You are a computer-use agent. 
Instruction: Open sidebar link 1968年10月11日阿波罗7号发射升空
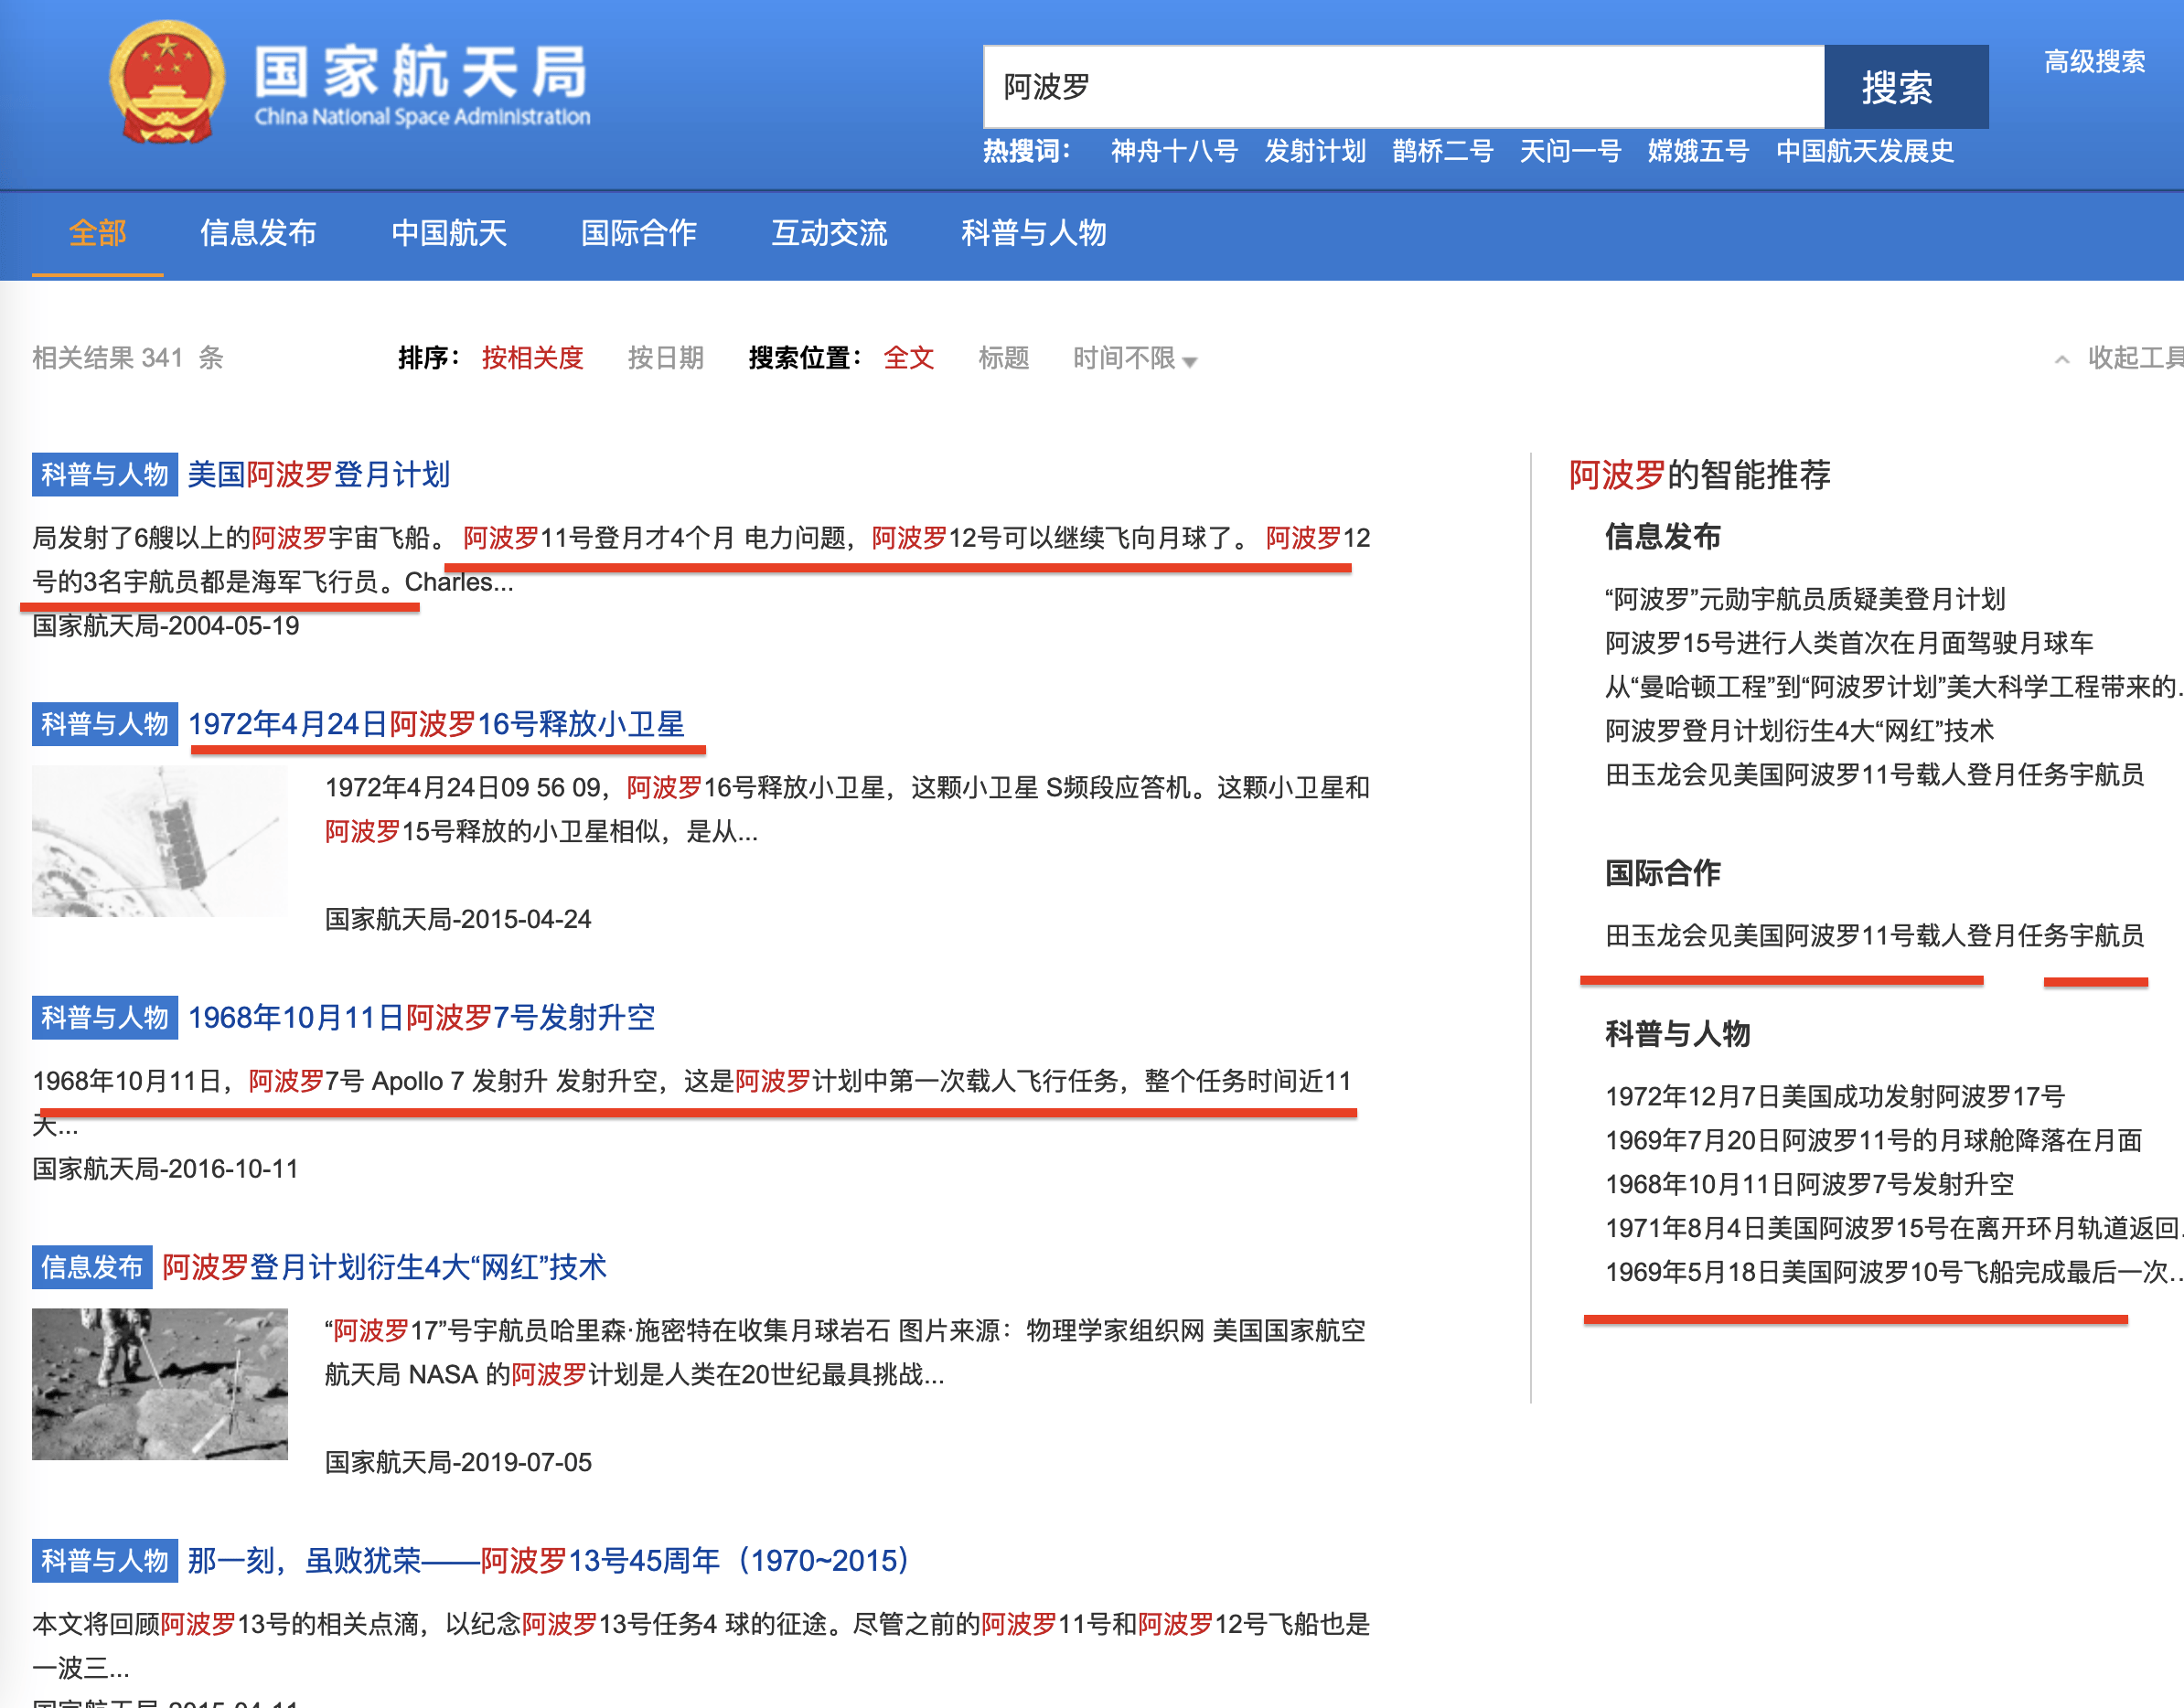click(1809, 1185)
